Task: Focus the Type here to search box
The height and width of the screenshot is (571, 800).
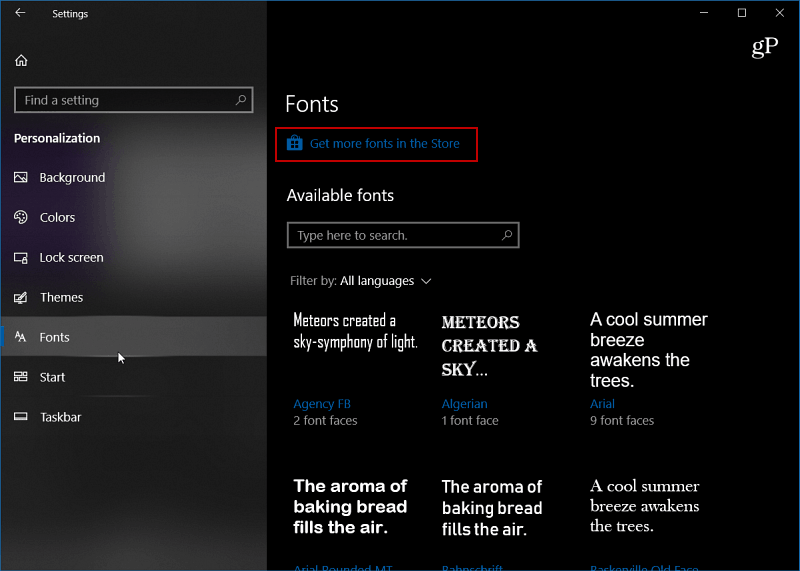Action: (x=403, y=235)
